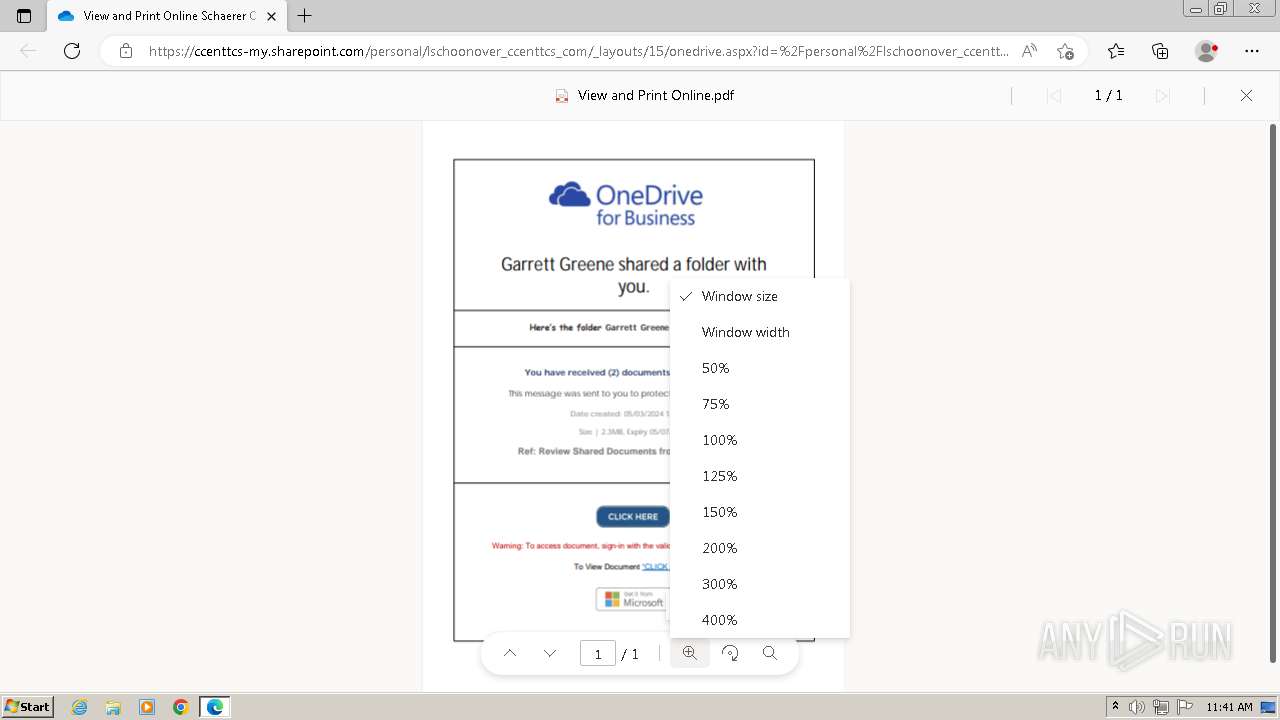Go to next file in viewer header
Viewport: 1280px width, 720px height.
click(1162, 96)
